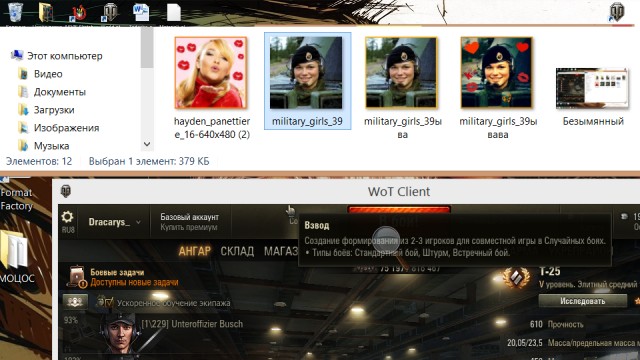Viewport: 640px width, 360px height.
Task: Select Этот компьютер in Explorer tree
Action: click(64, 56)
